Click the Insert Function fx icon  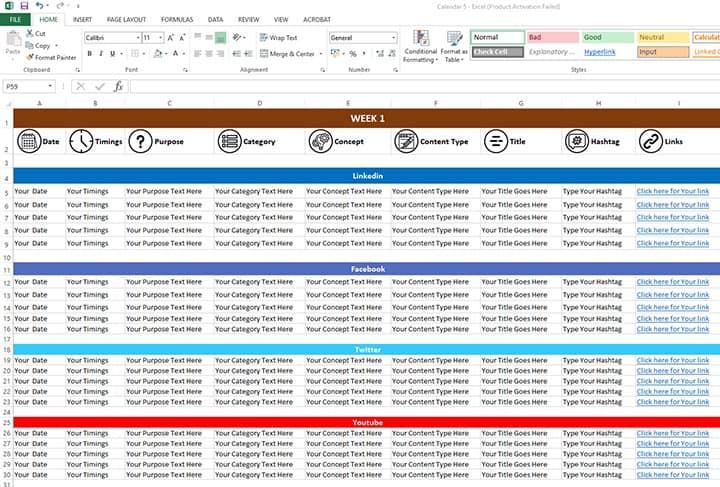click(x=118, y=87)
